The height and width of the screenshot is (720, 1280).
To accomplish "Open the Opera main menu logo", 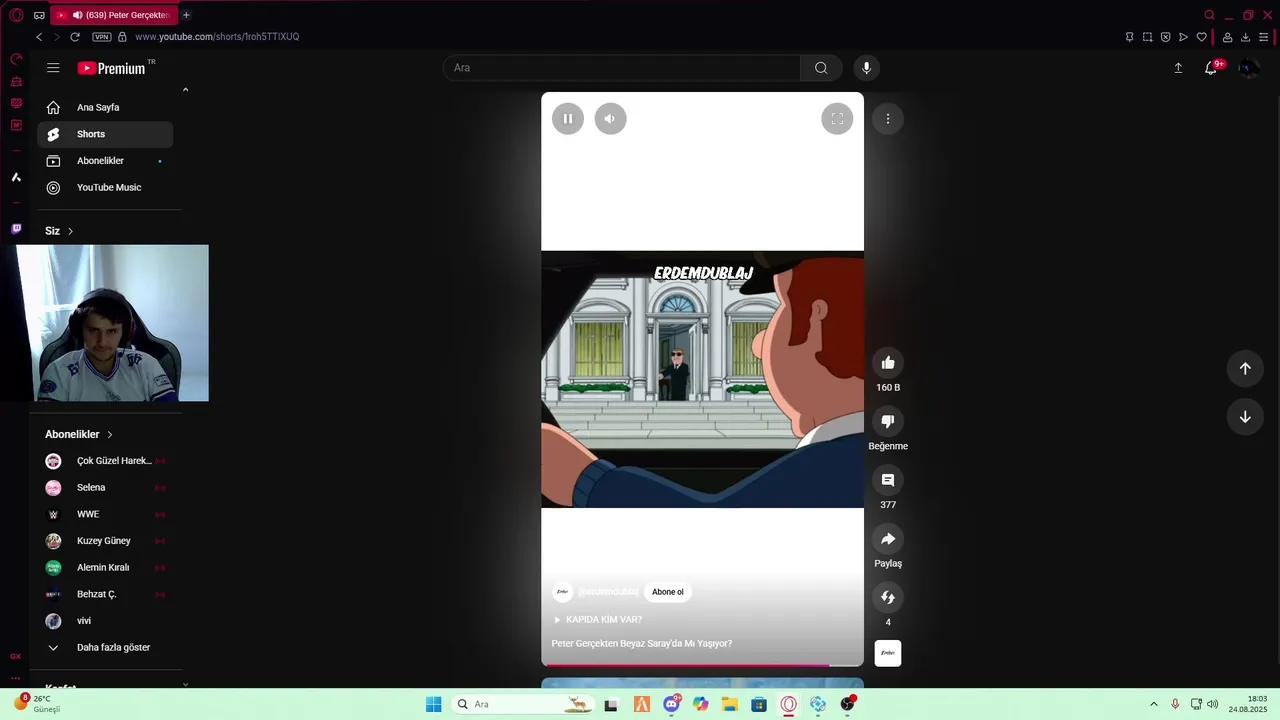I will click(16, 15).
